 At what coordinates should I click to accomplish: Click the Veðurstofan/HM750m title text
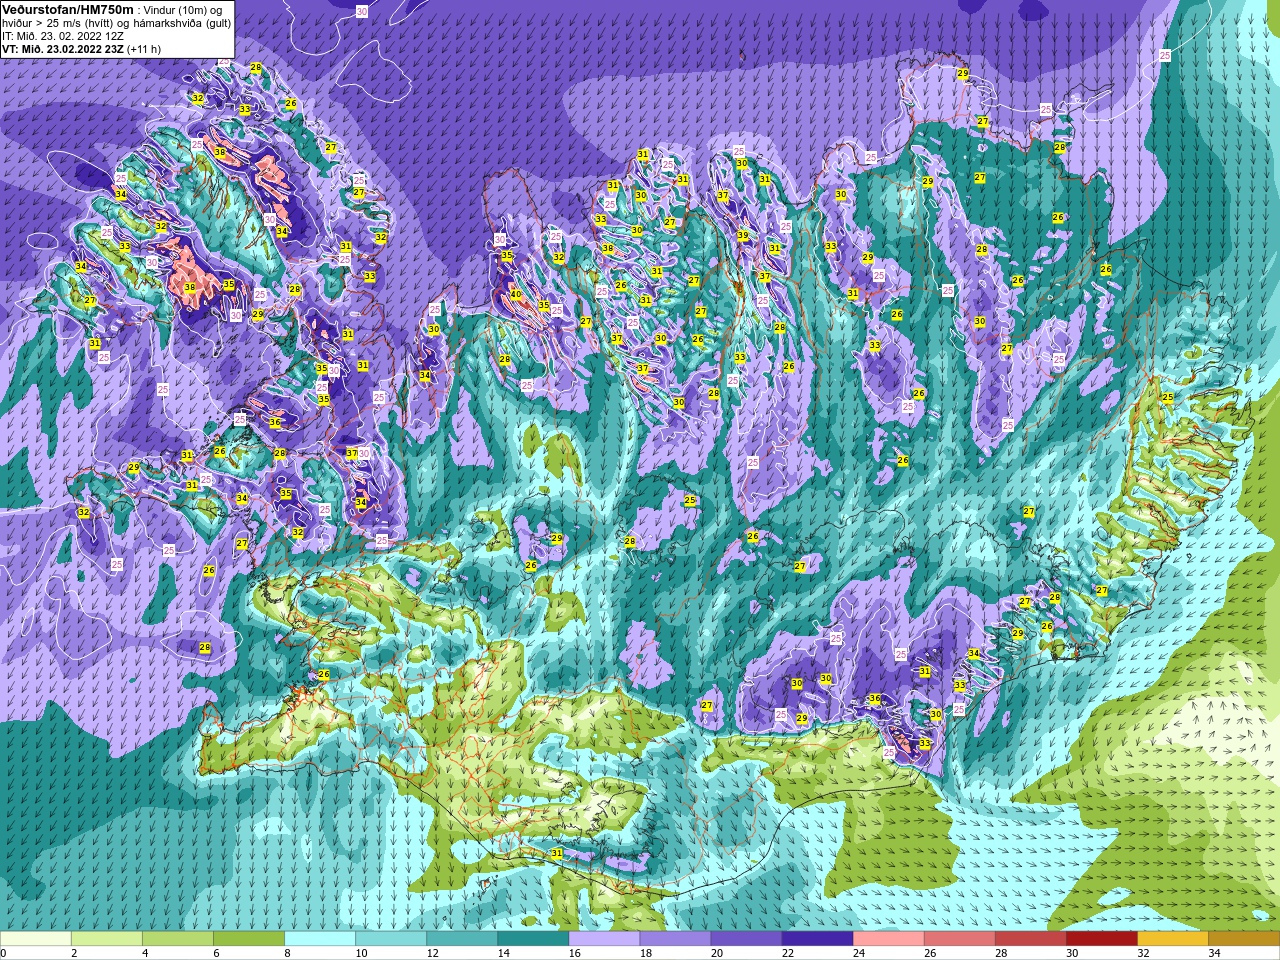pos(67,9)
